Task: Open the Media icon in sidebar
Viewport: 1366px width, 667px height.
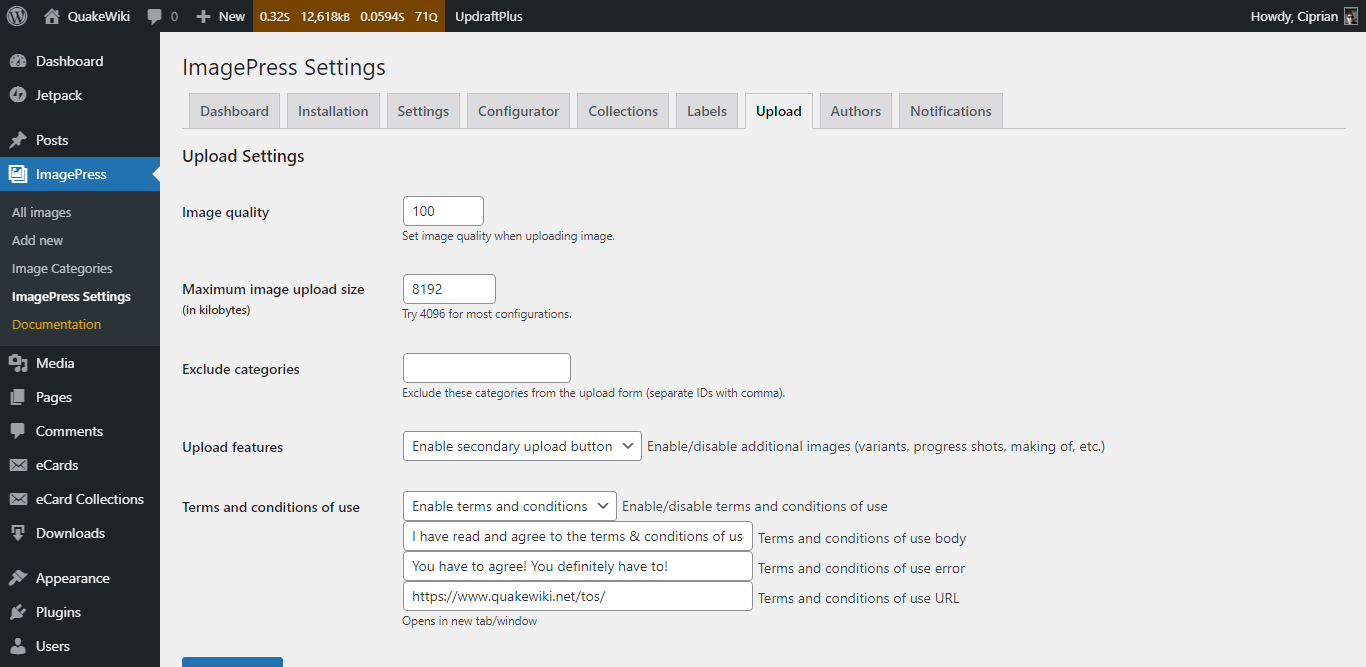Action: pyautogui.click(x=18, y=363)
